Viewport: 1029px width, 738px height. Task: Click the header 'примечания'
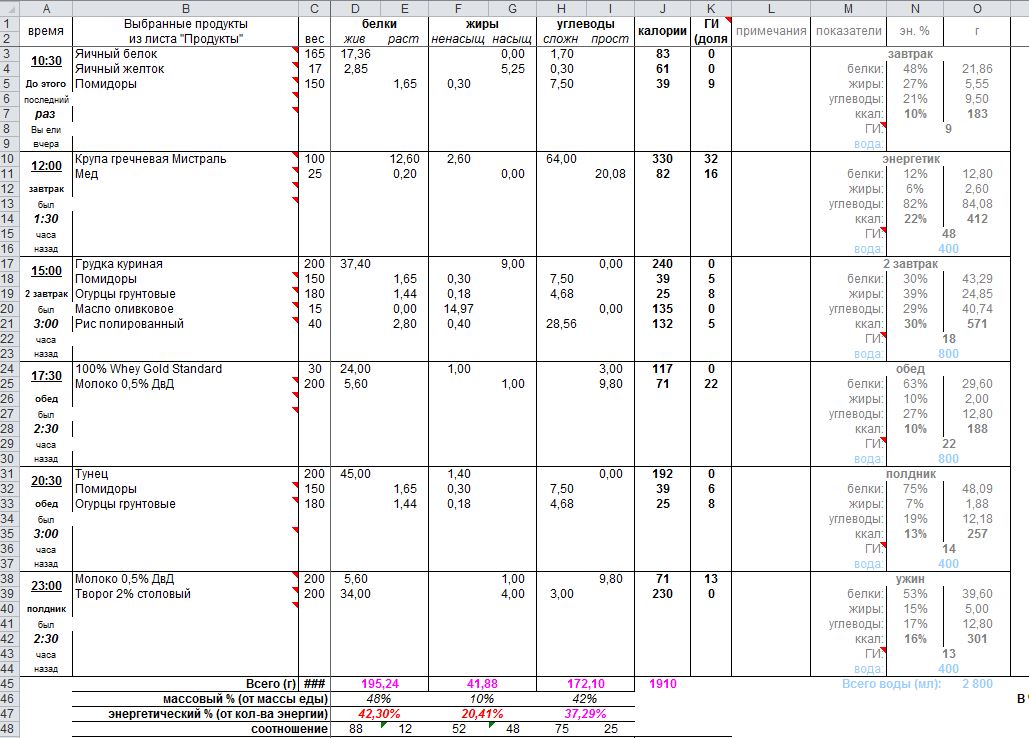pyautogui.click(x=771, y=31)
